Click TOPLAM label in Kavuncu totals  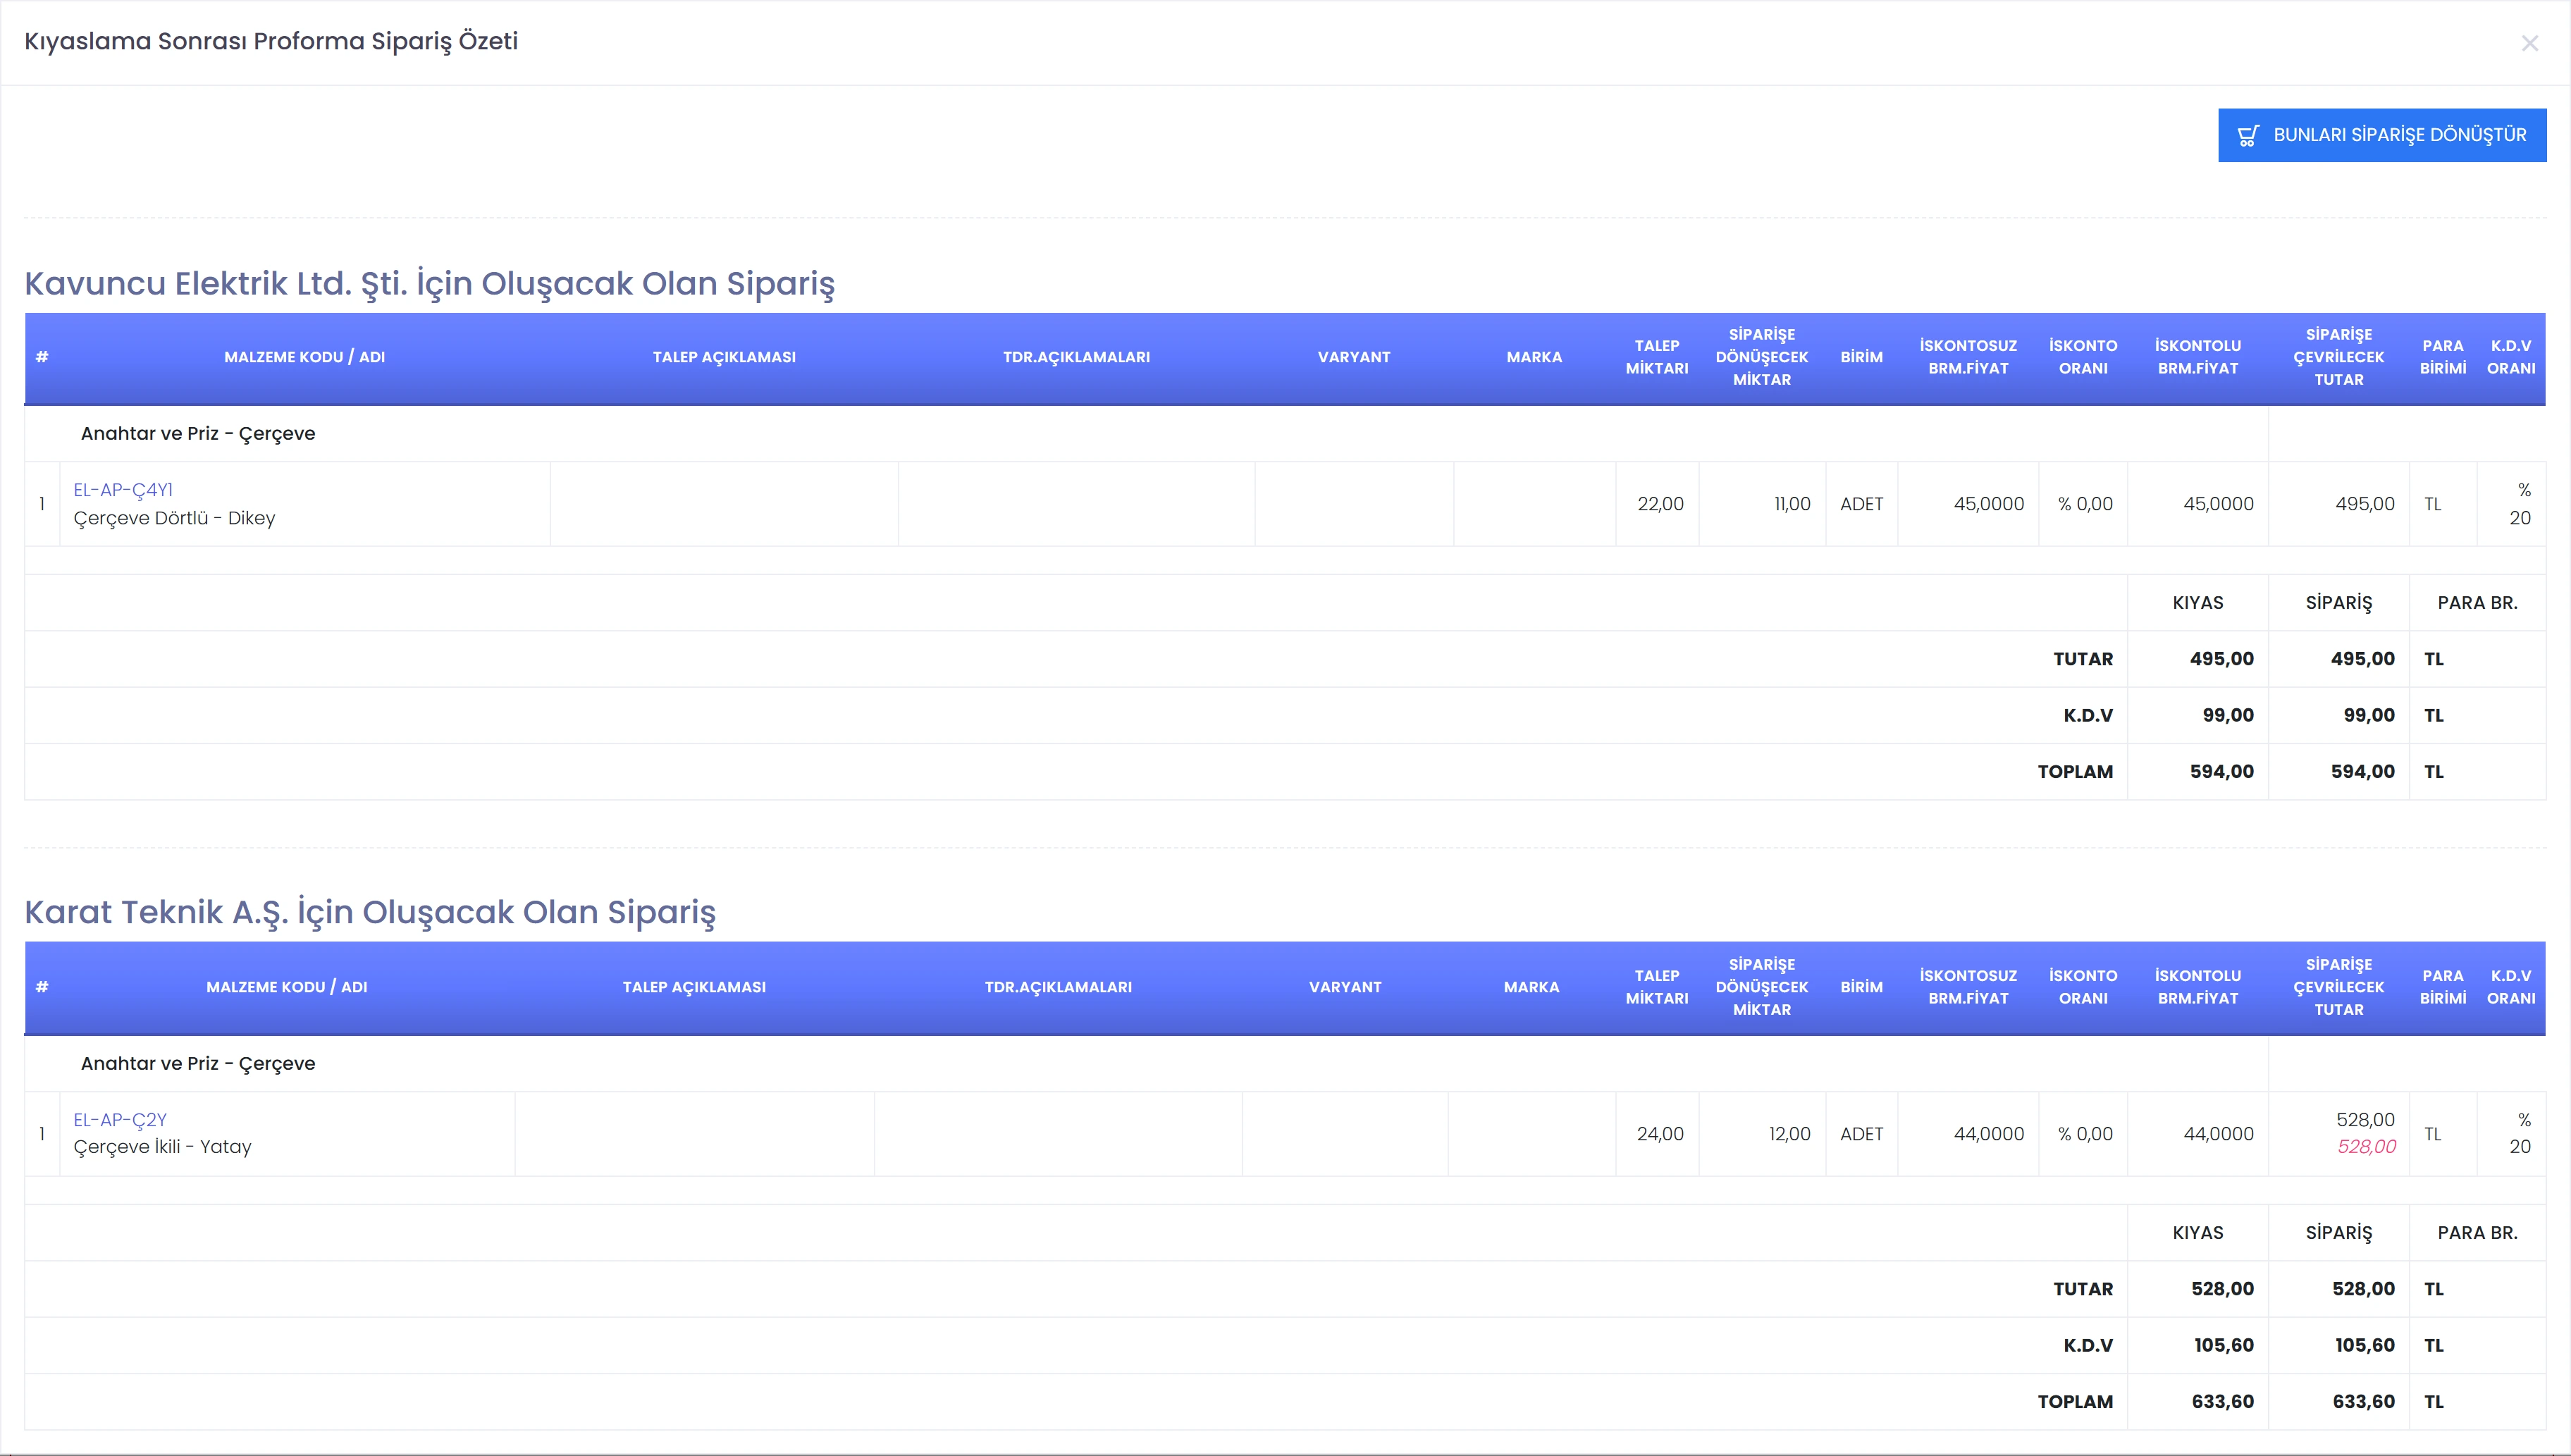click(2075, 771)
